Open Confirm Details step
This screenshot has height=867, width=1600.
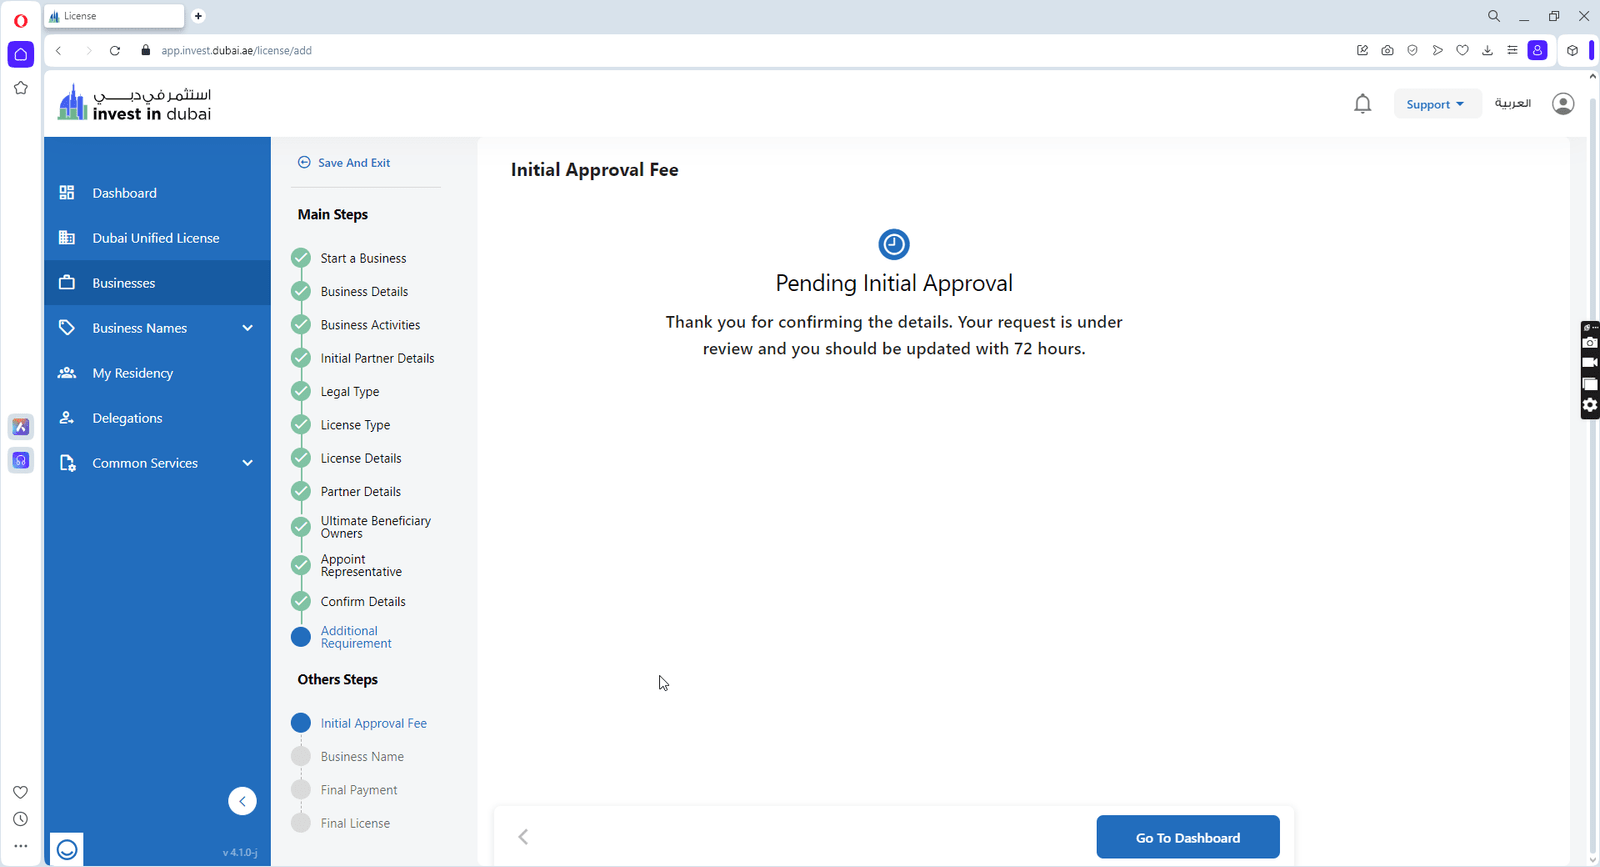pos(363,602)
